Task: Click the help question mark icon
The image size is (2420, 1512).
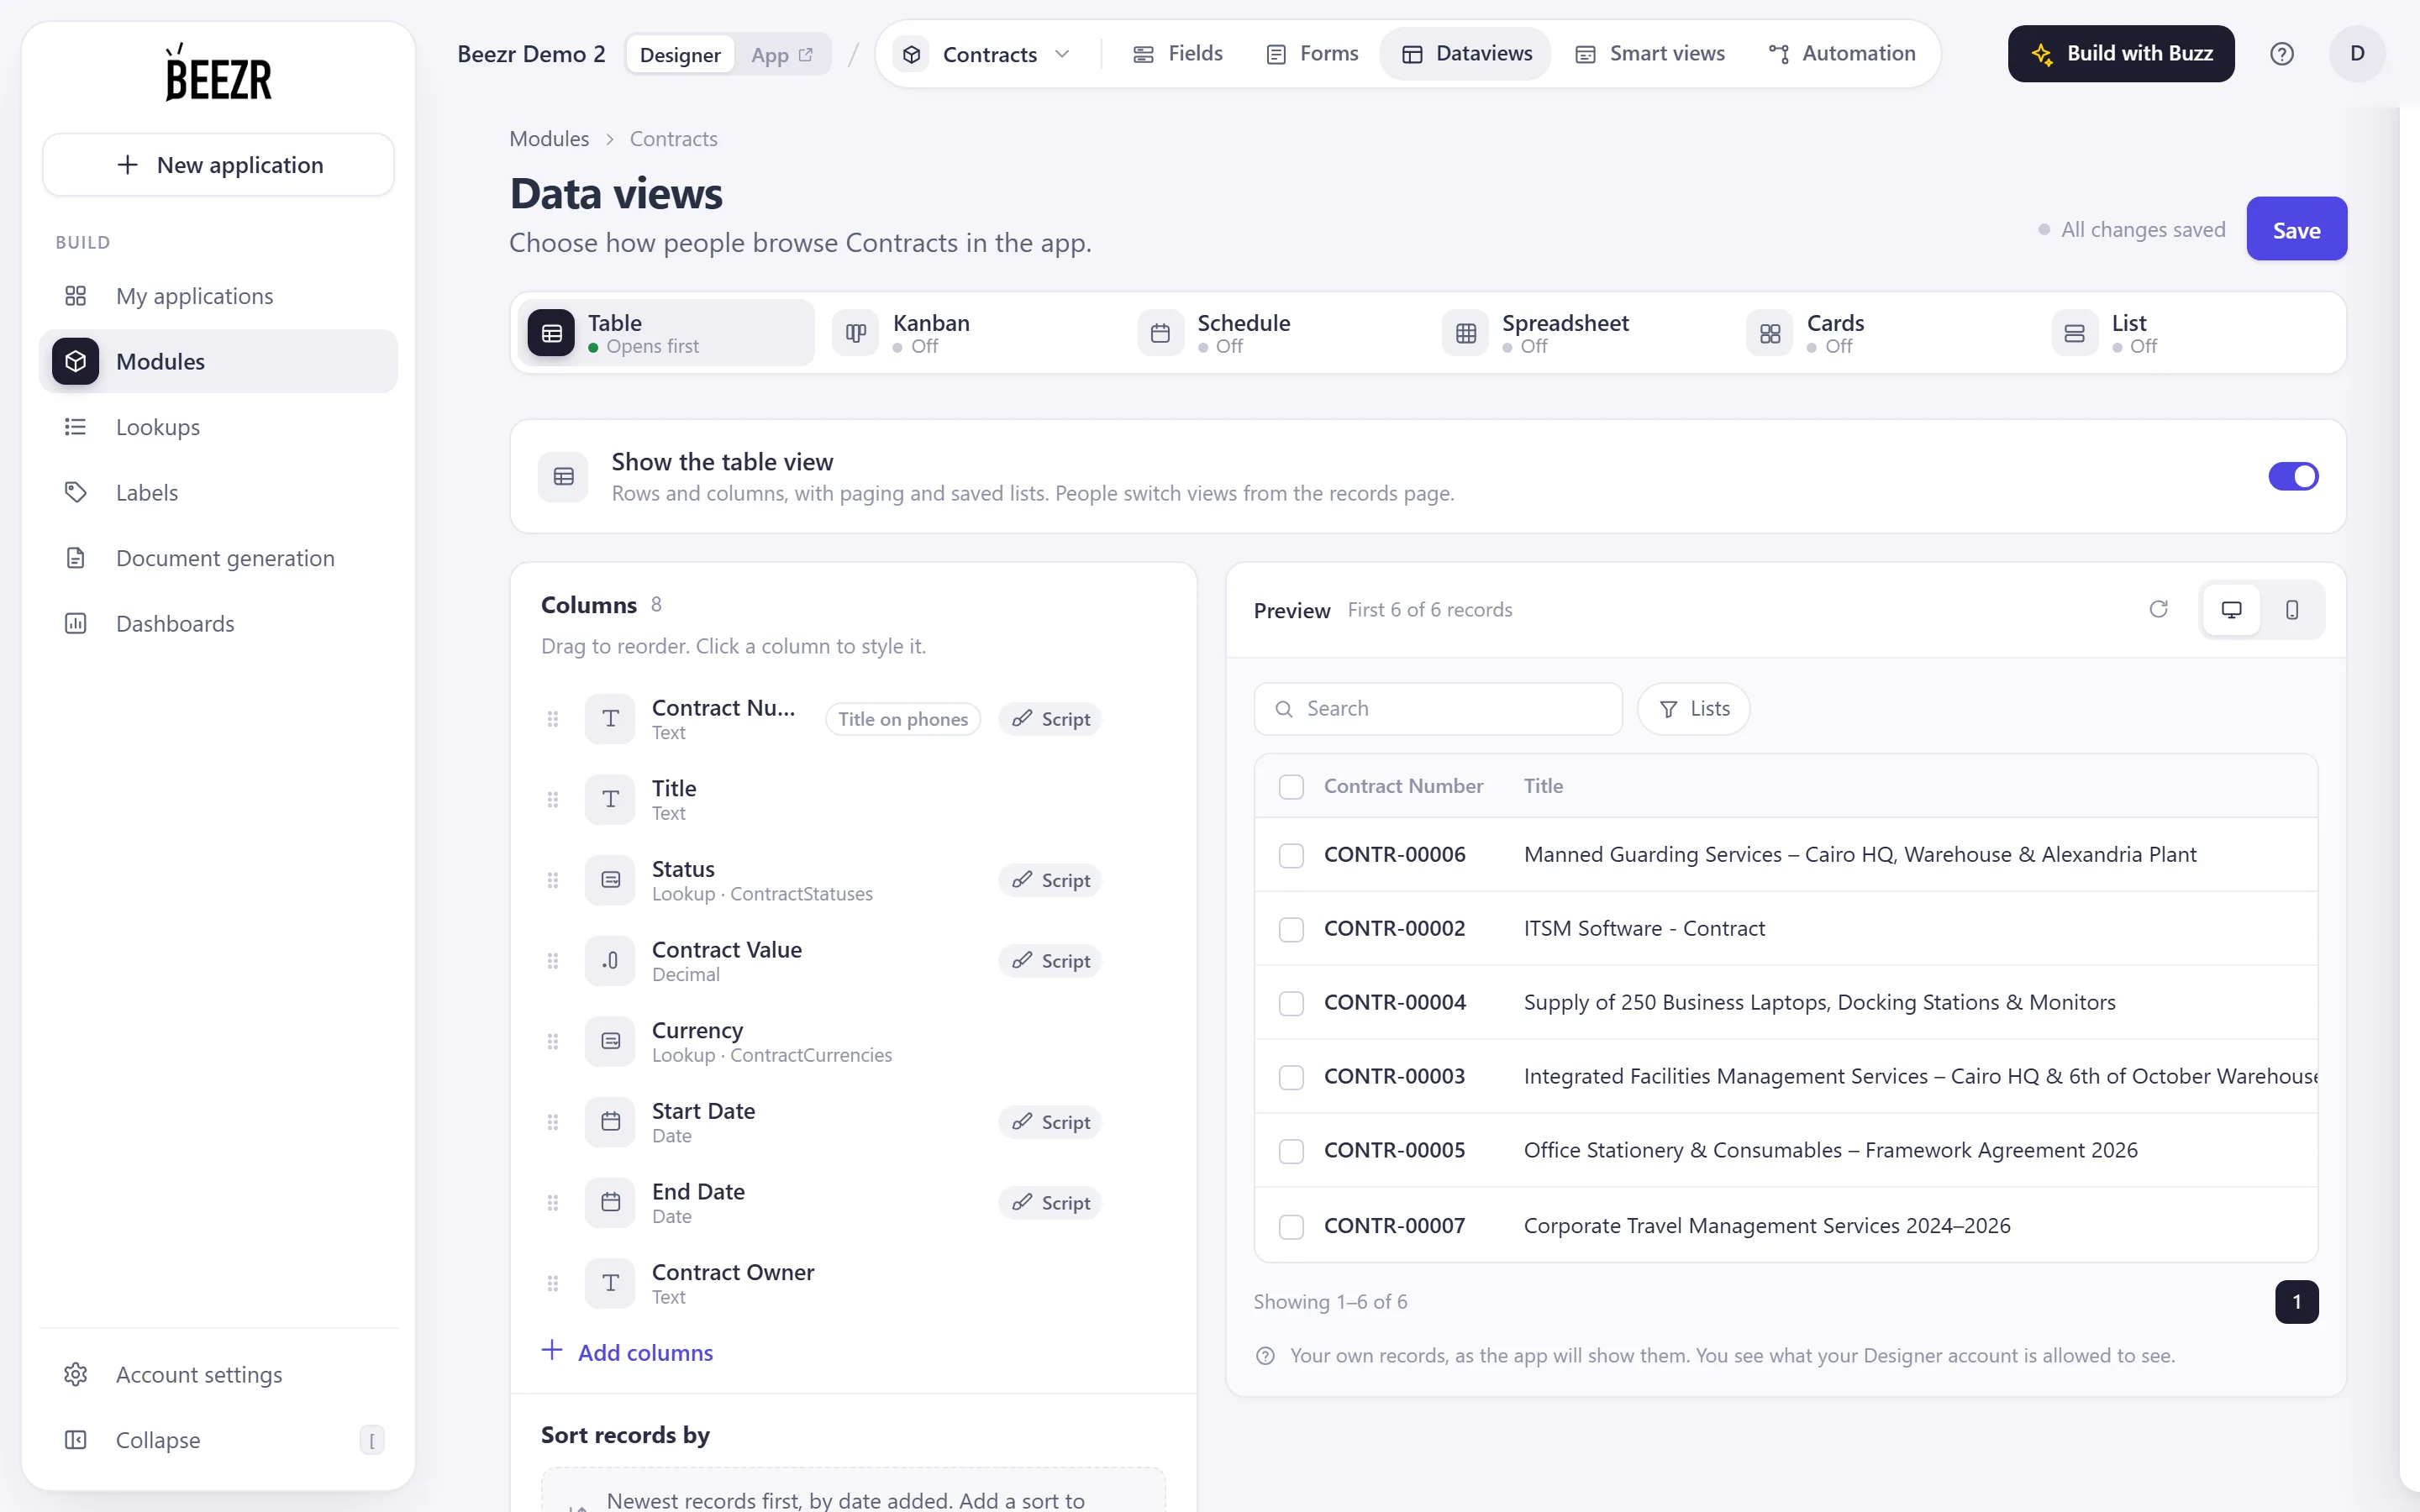Action: (x=2281, y=54)
